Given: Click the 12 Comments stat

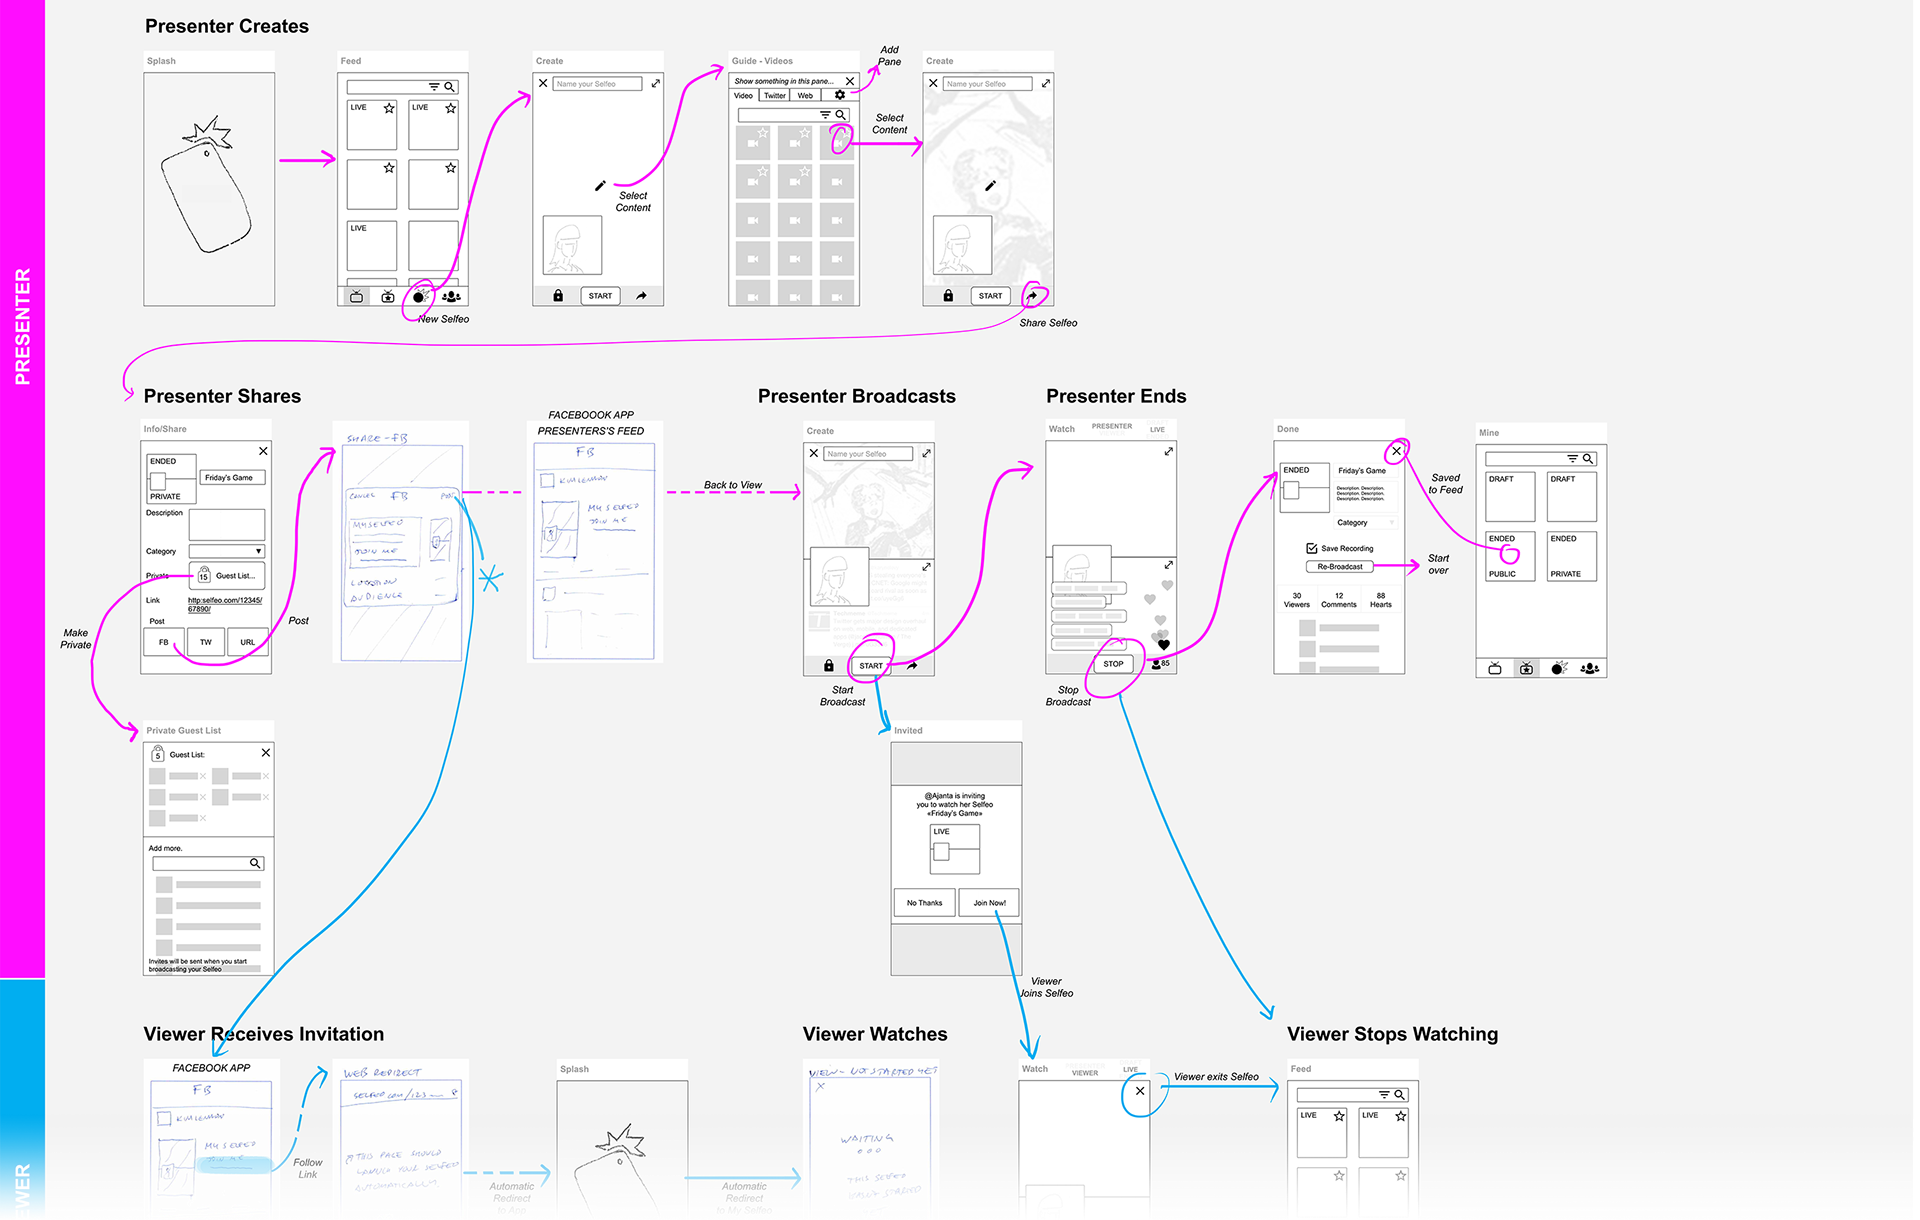Looking at the screenshot, I should 1338,600.
